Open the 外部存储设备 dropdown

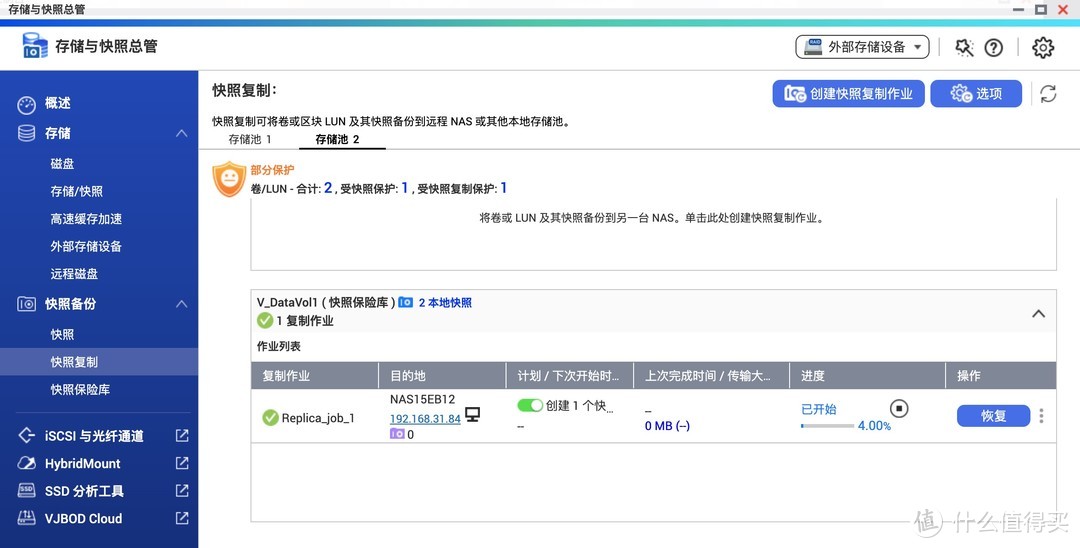[862, 47]
